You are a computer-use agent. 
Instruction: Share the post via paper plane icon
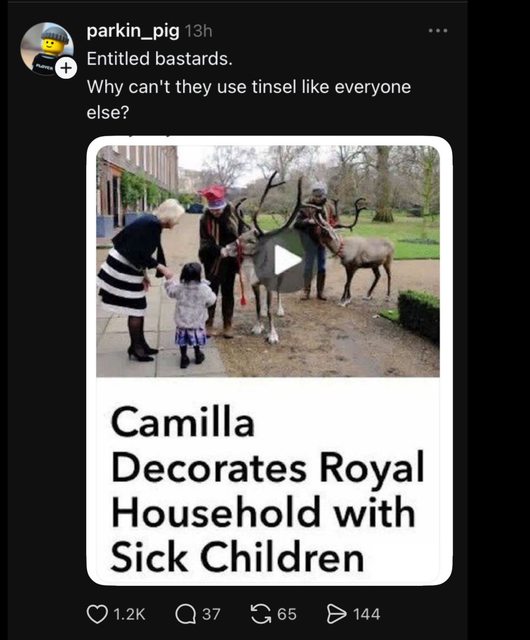pos(336,614)
